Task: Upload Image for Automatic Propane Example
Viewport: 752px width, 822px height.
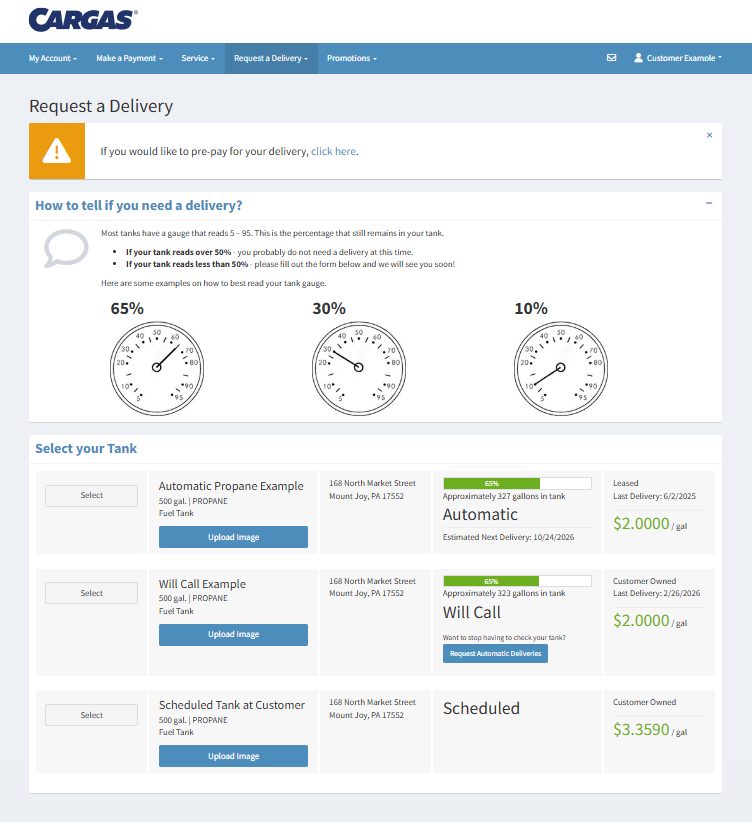Action: pos(233,537)
